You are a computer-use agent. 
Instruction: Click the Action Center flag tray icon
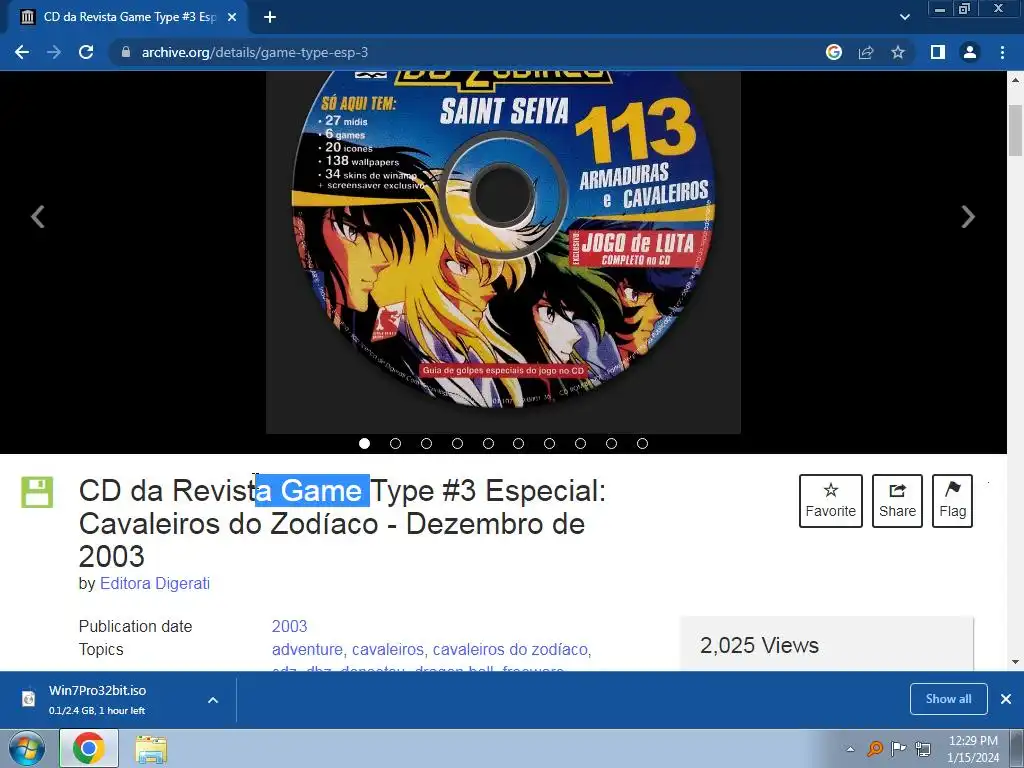pos(899,748)
